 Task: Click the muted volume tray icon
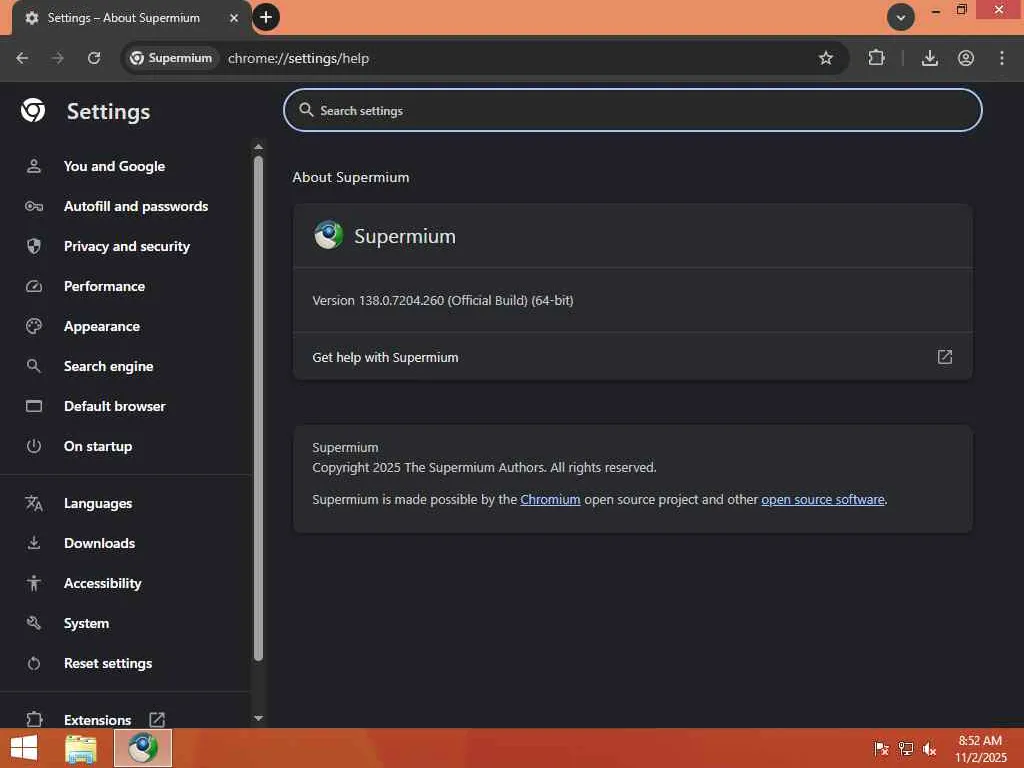929,748
